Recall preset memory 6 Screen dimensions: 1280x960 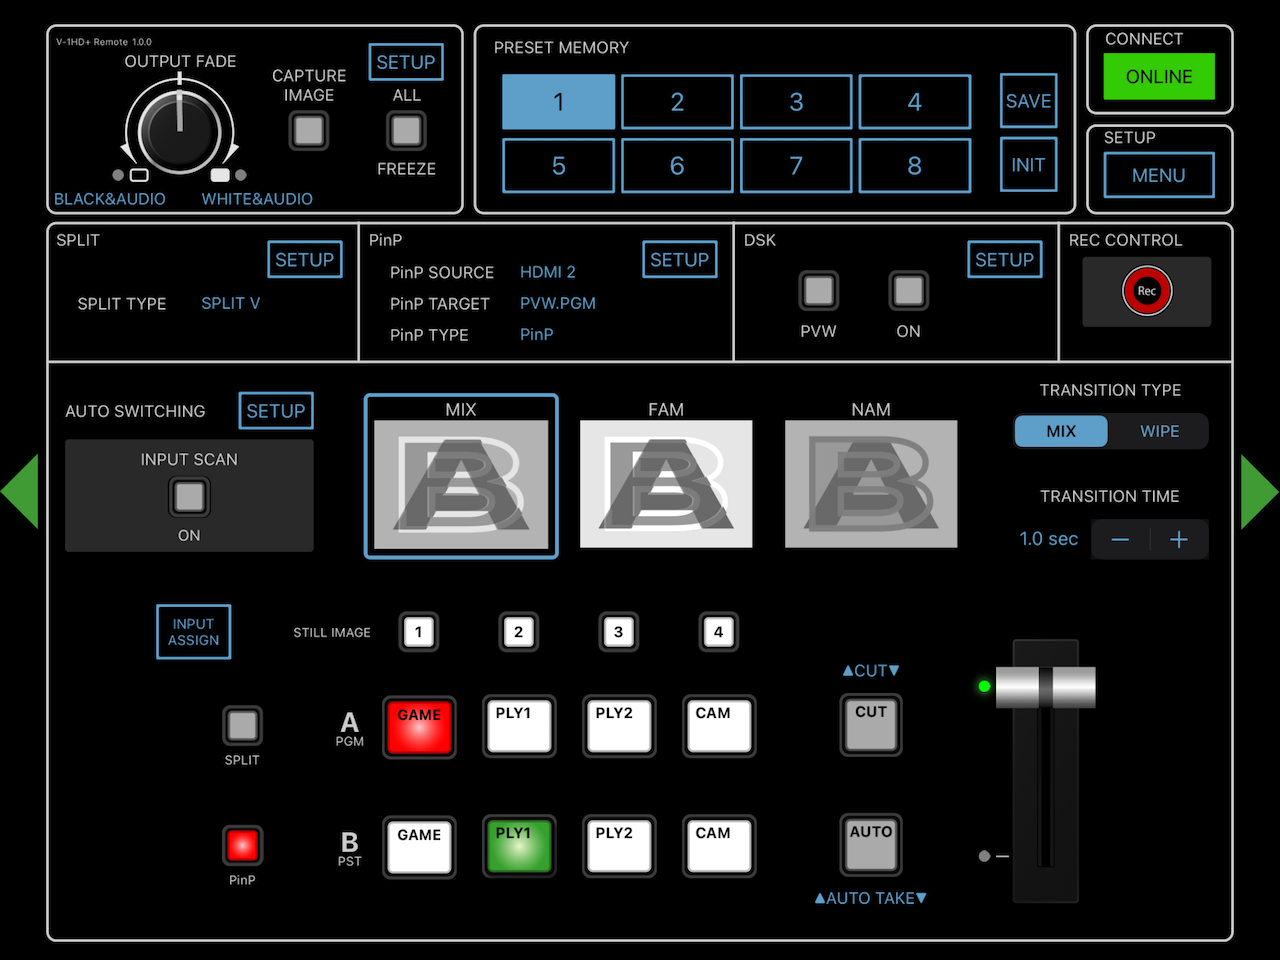(x=677, y=166)
